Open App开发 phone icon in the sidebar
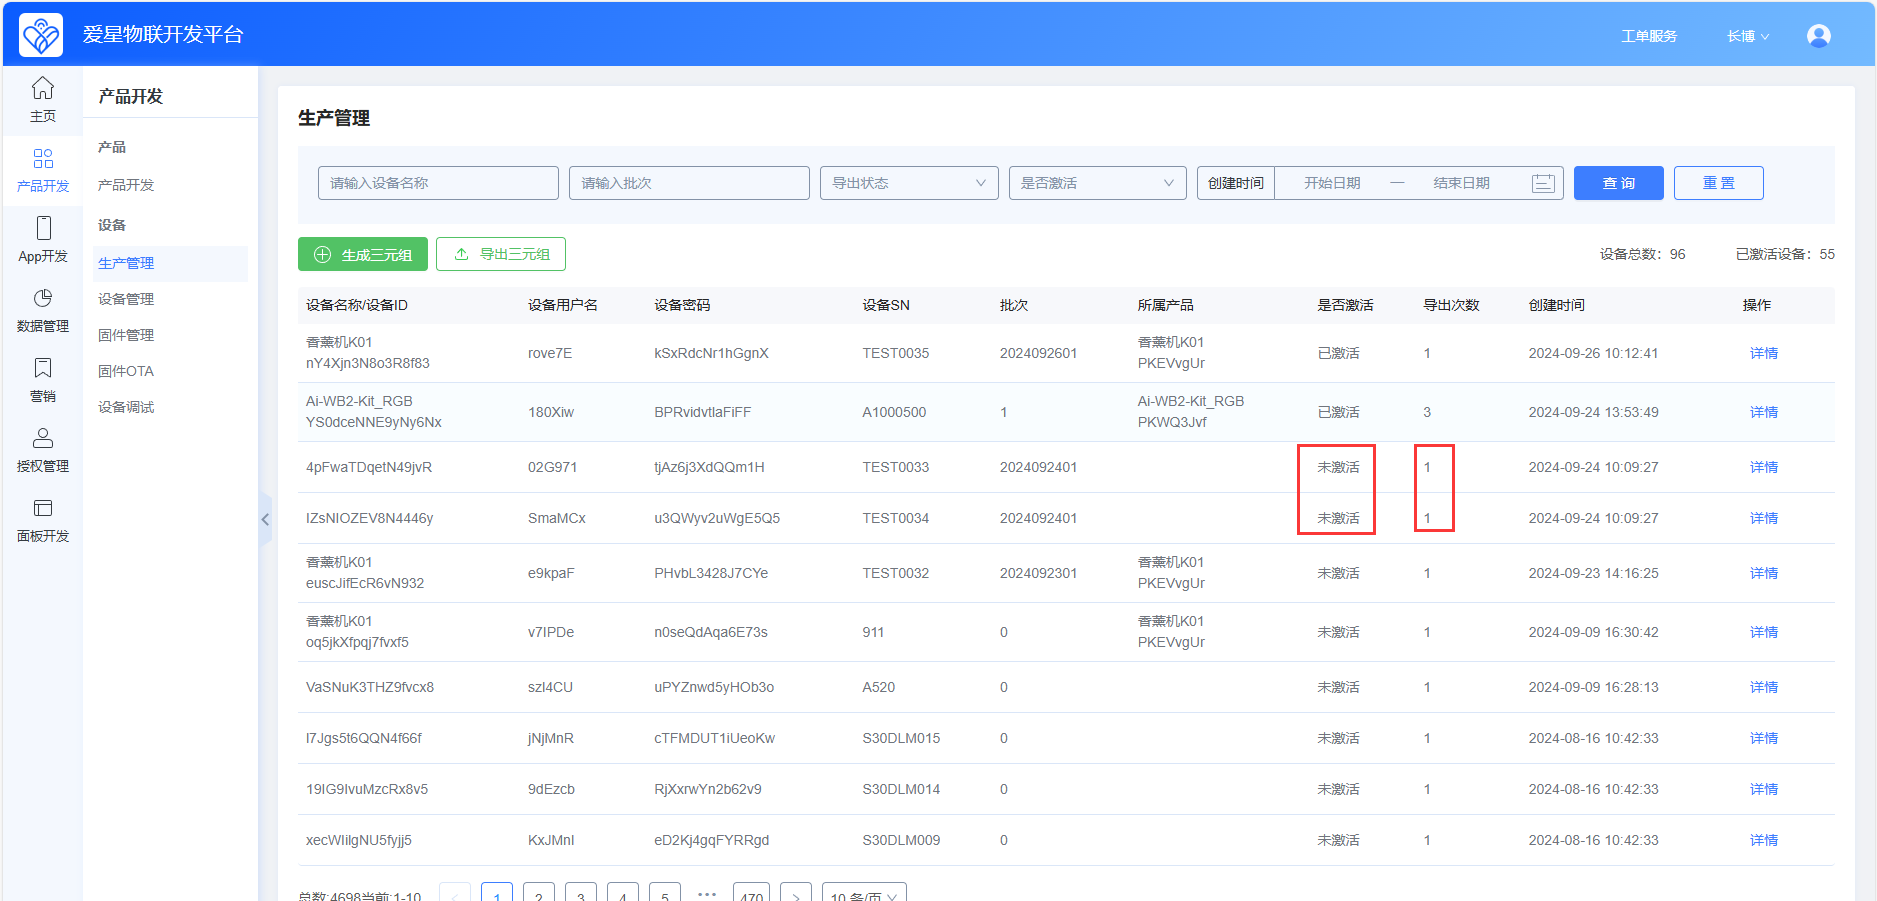This screenshot has height=901, width=1877. coord(43,228)
